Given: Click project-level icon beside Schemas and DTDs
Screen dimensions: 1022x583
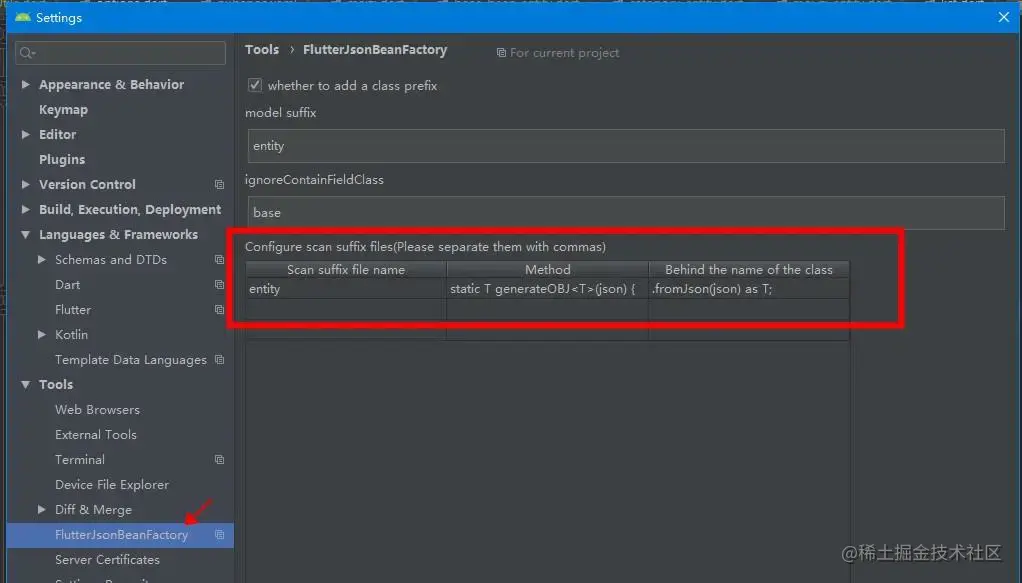Looking at the screenshot, I should (x=220, y=260).
